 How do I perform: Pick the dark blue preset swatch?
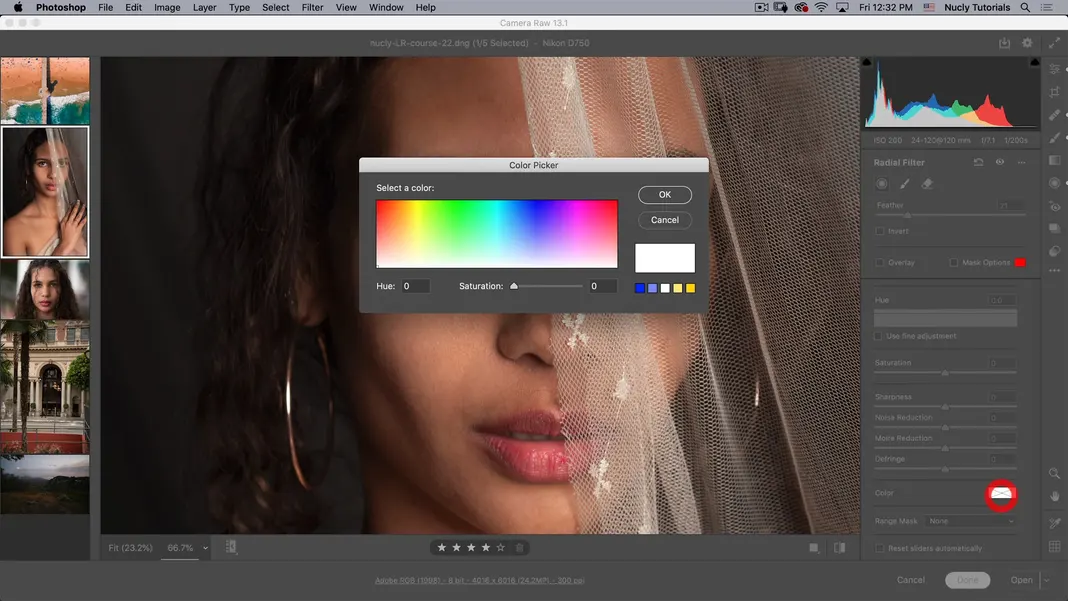pos(640,288)
